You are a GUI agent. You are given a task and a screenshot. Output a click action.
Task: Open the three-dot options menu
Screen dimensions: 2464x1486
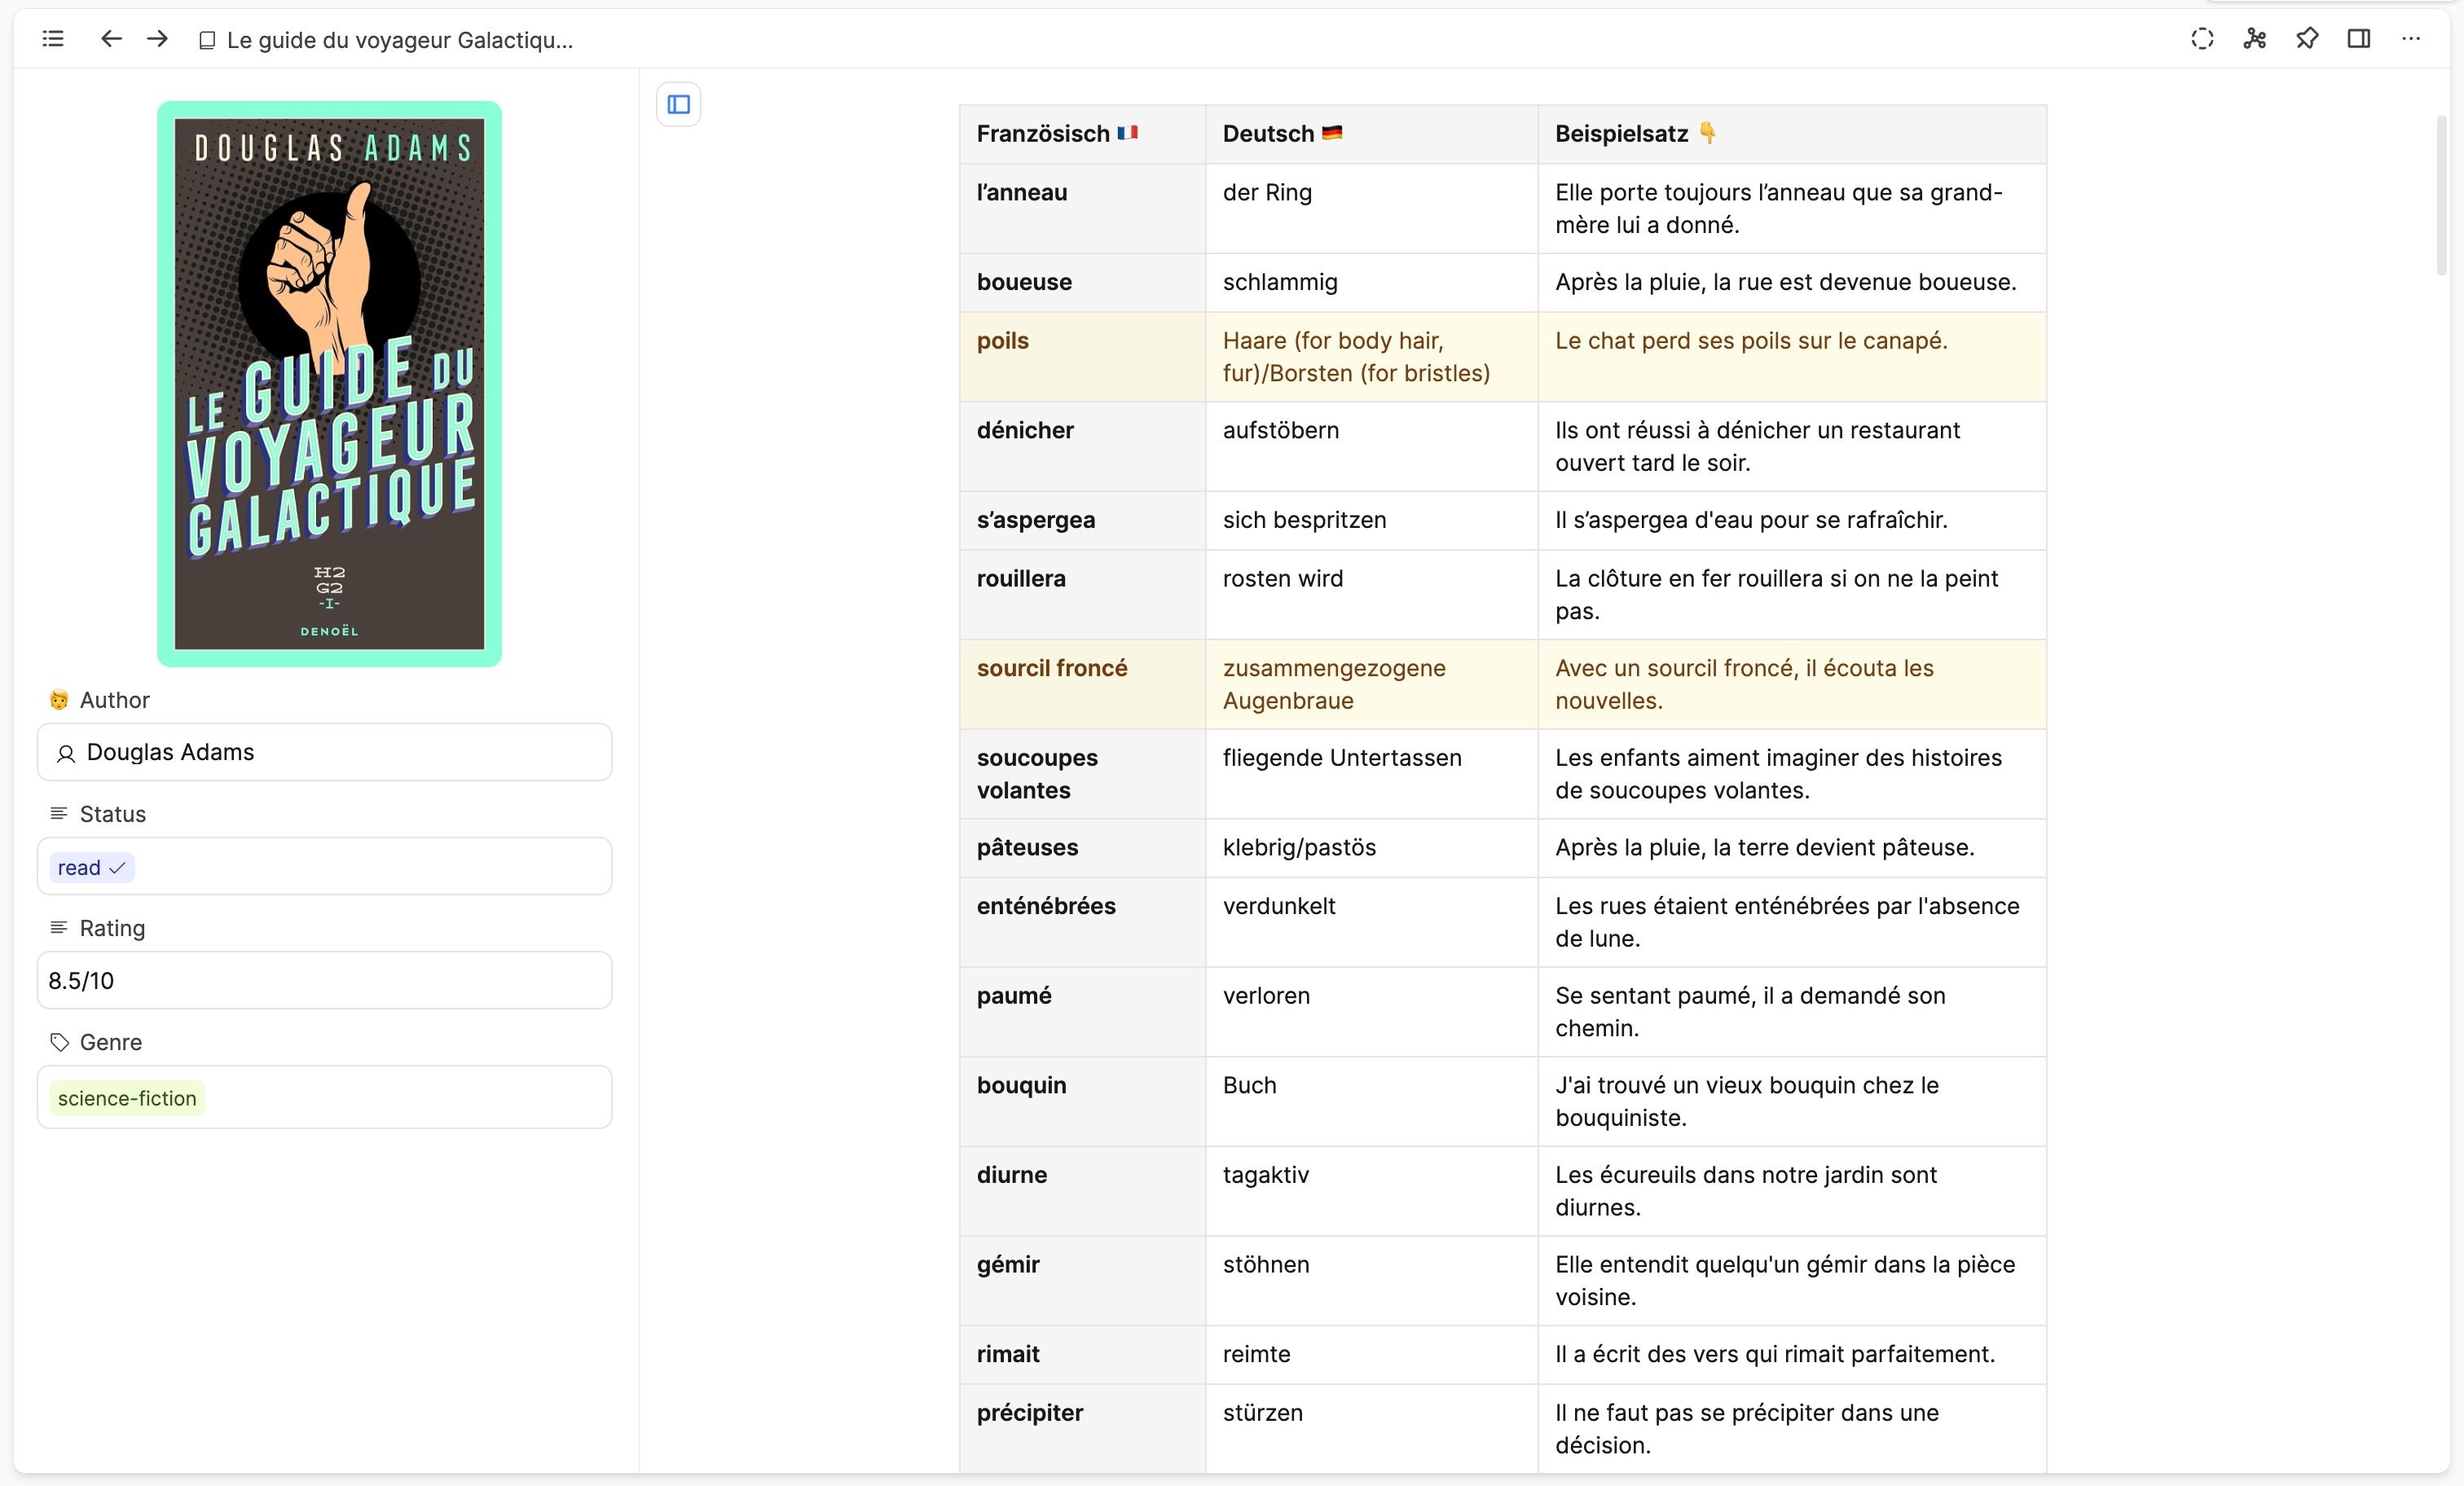point(2412,39)
